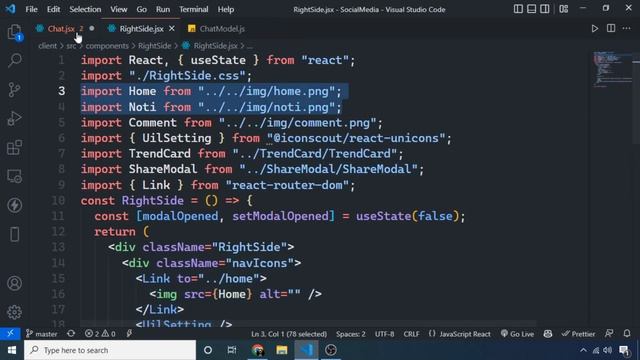
Task: Click line number 3 in gutter
Action: tap(61, 91)
